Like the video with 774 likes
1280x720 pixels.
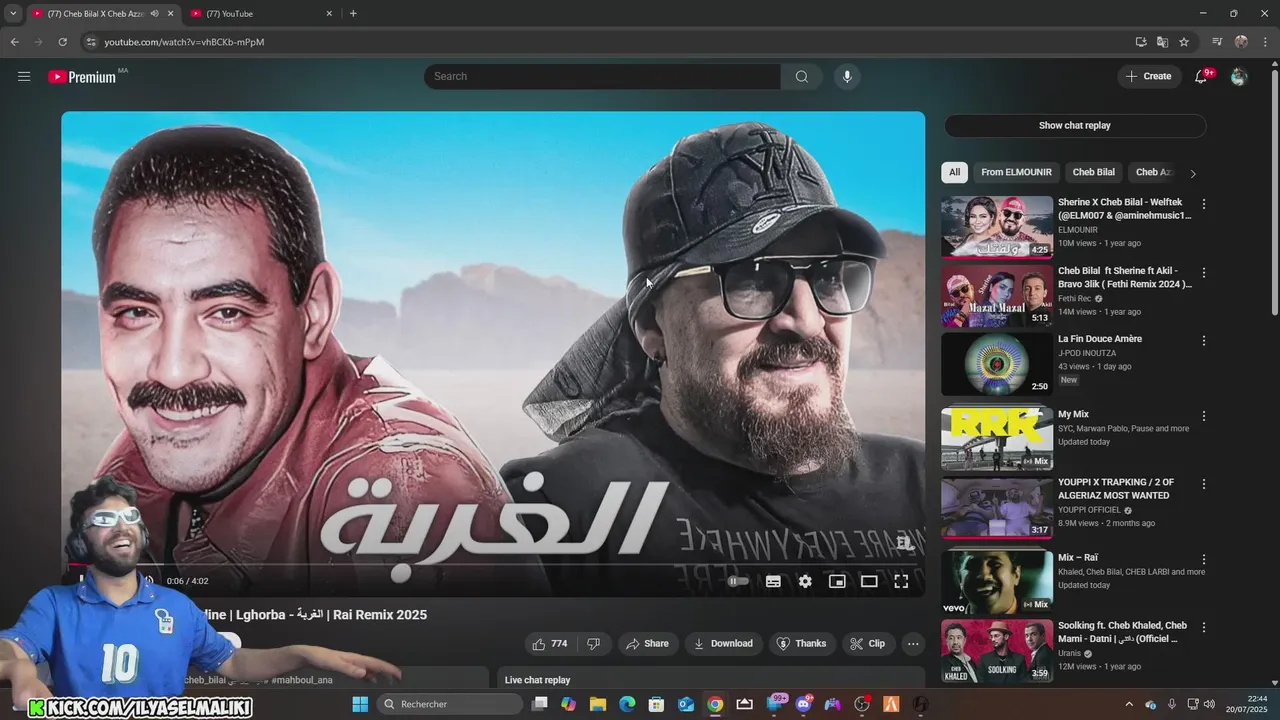pos(550,643)
